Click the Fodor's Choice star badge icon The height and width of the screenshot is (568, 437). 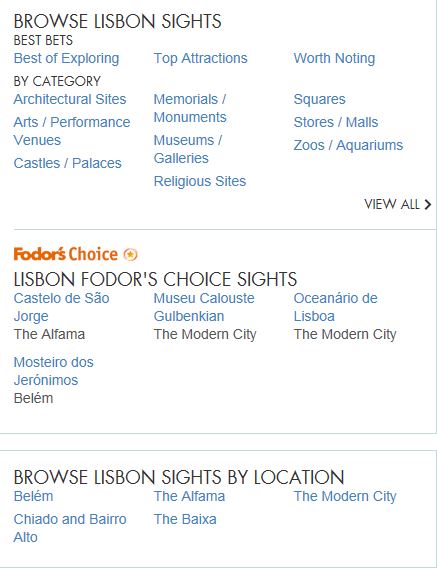click(x=130, y=254)
